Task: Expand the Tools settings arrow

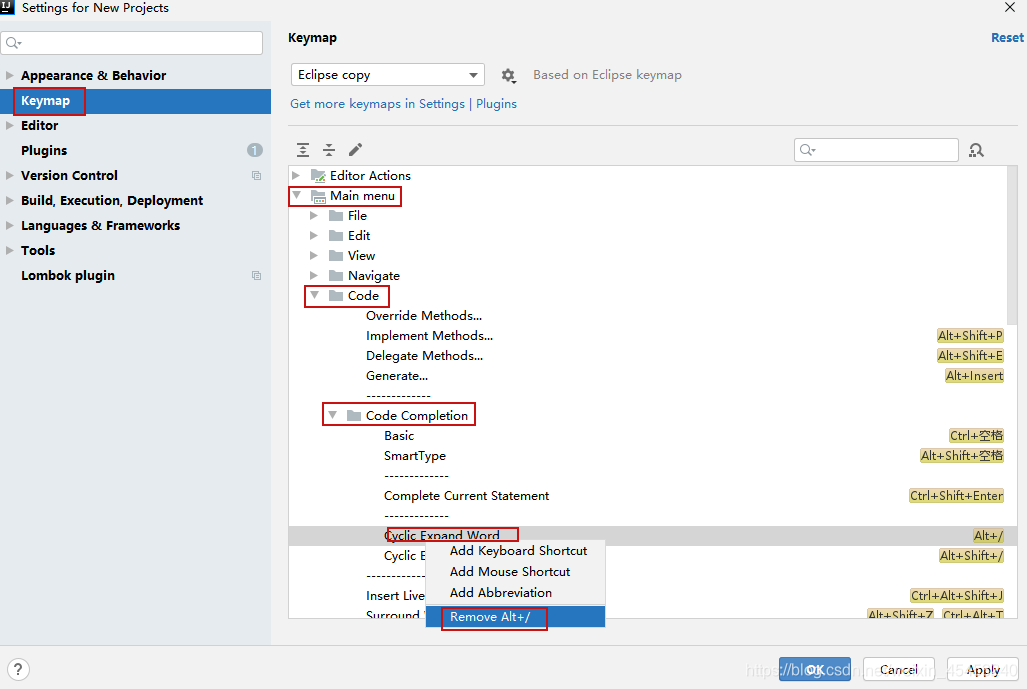Action: click(x=9, y=250)
